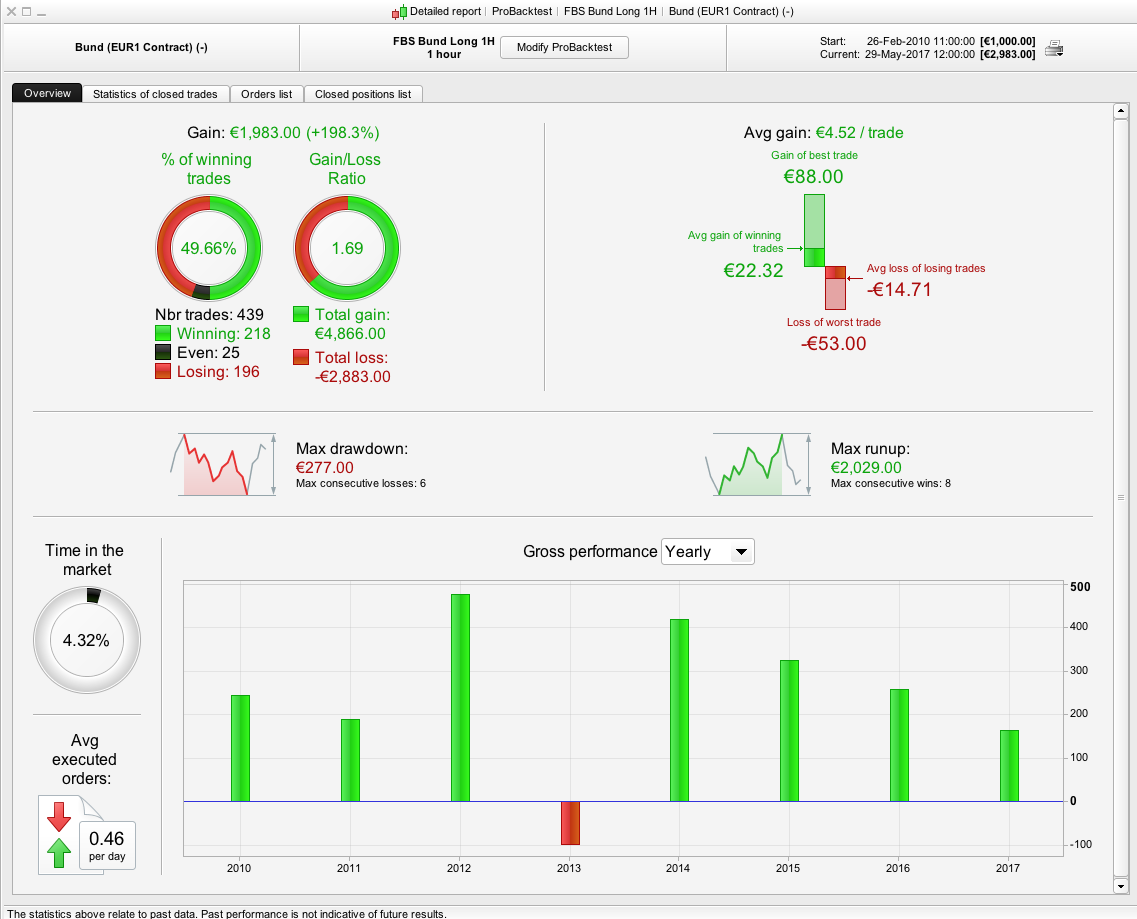Click the -€2,883.00 total loss value
This screenshot has height=919, width=1137.
[x=352, y=376]
